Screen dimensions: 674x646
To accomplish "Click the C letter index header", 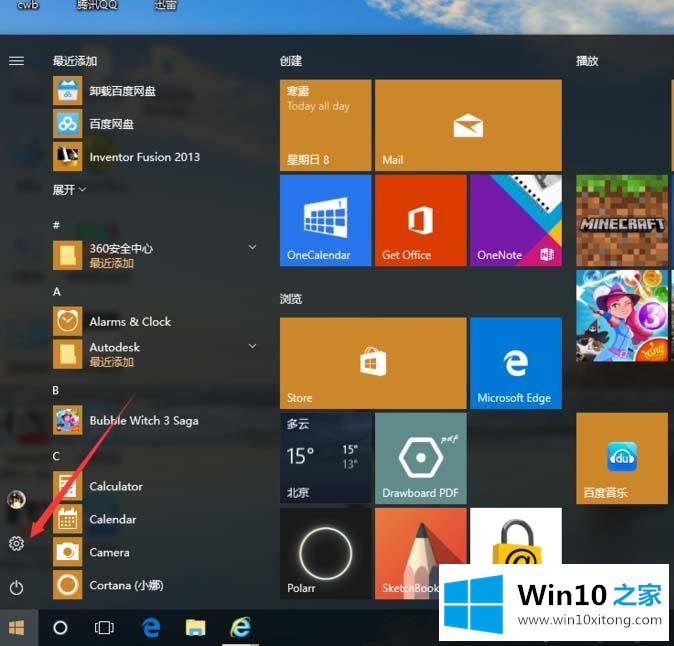I will (56, 456).
